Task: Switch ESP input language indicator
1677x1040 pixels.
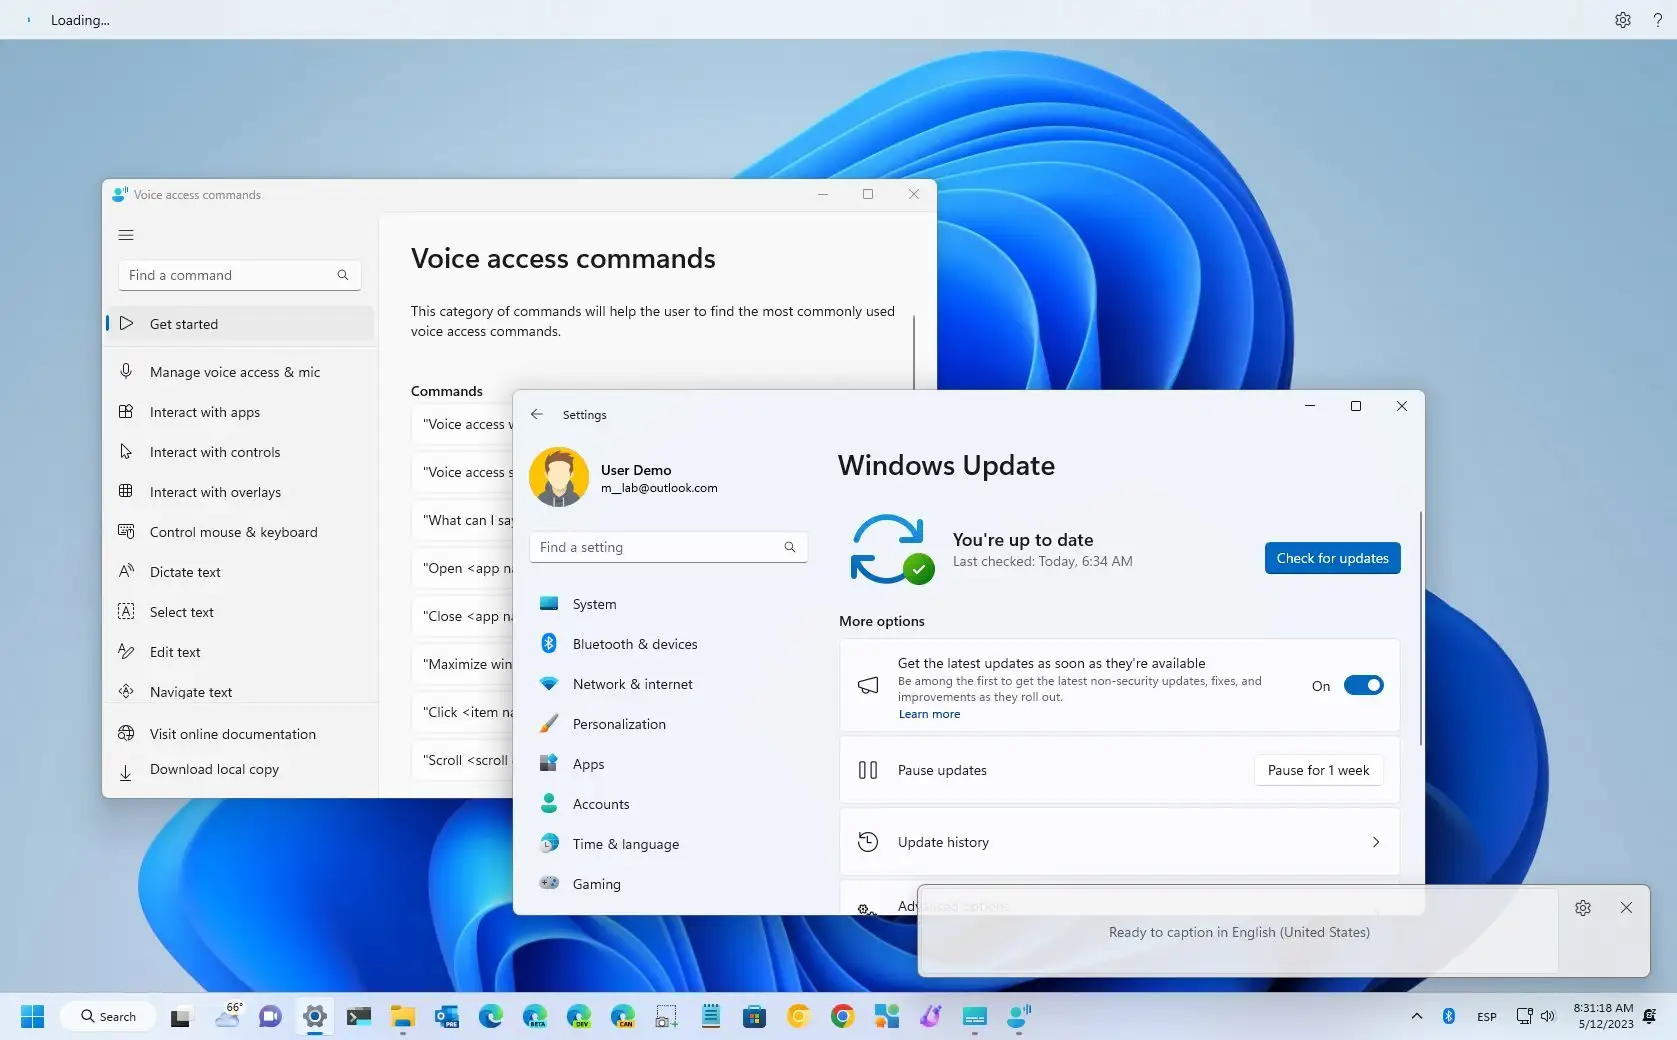Action: click(1486, 1017)
